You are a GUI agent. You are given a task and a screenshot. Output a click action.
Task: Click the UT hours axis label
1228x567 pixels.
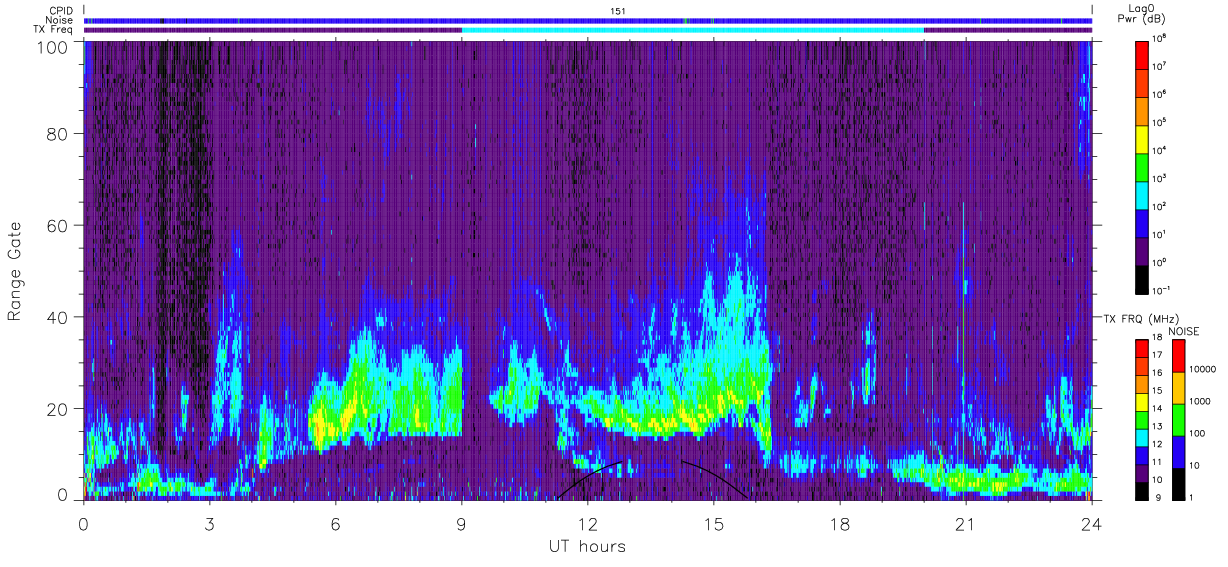click(587, 546)
